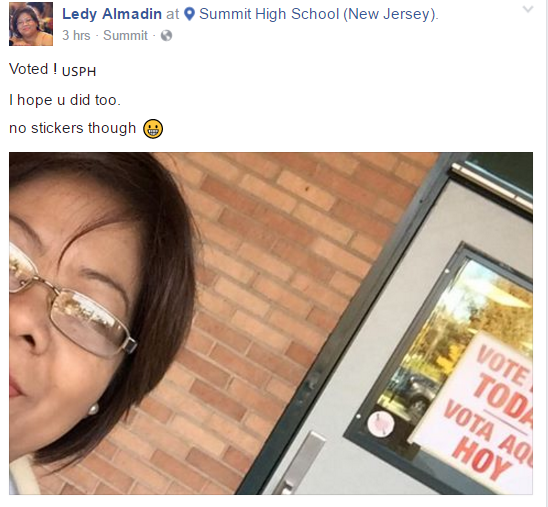Open Ledy Almadin's profile picture
Screen dimensions: 548x507
(31, 24)
